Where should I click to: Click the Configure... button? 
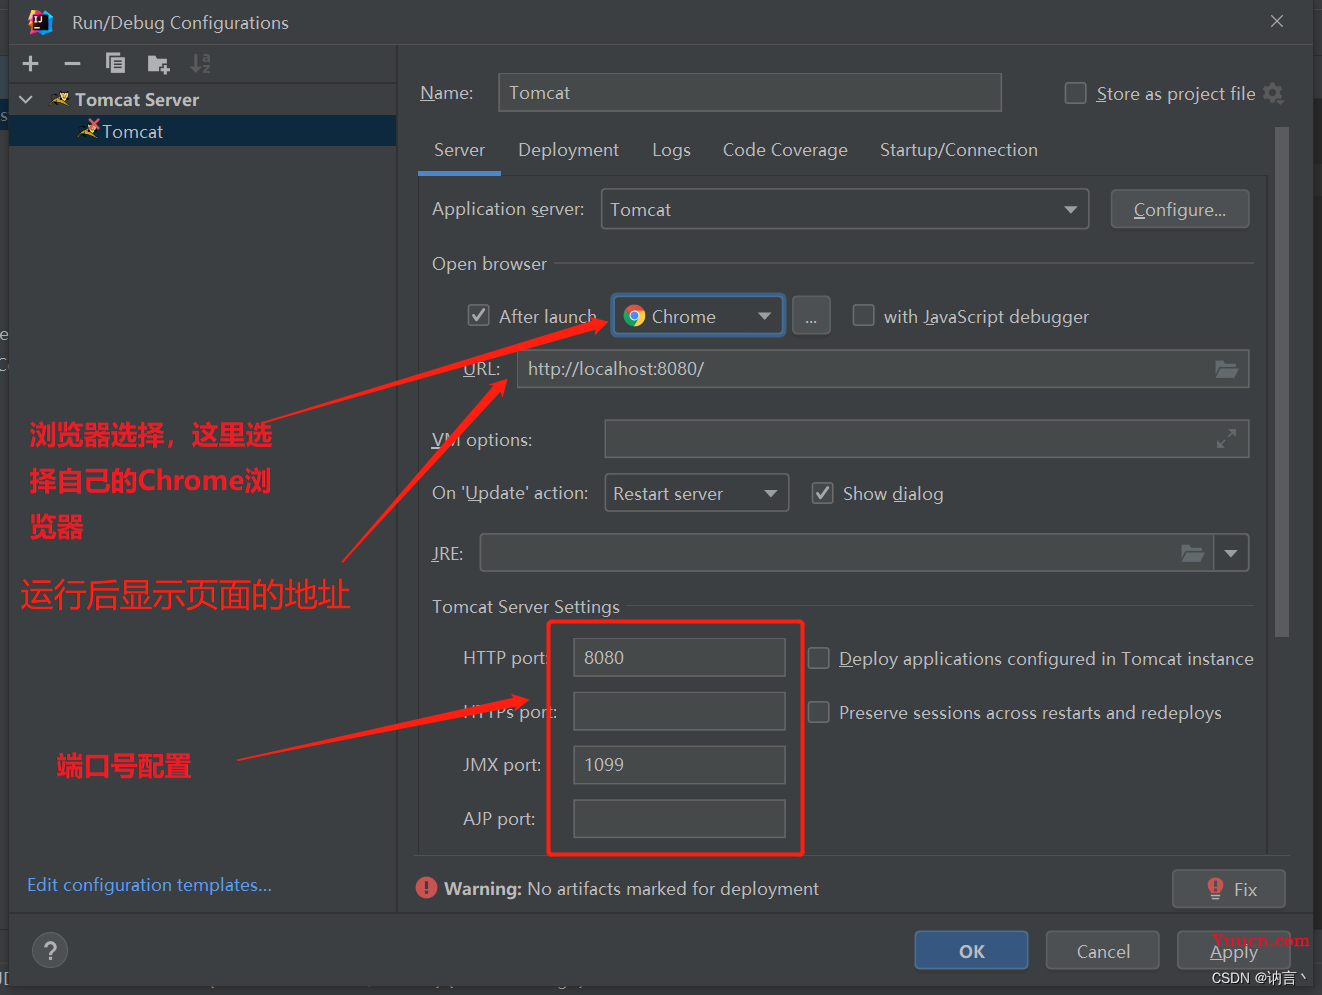pos(1179,209)
